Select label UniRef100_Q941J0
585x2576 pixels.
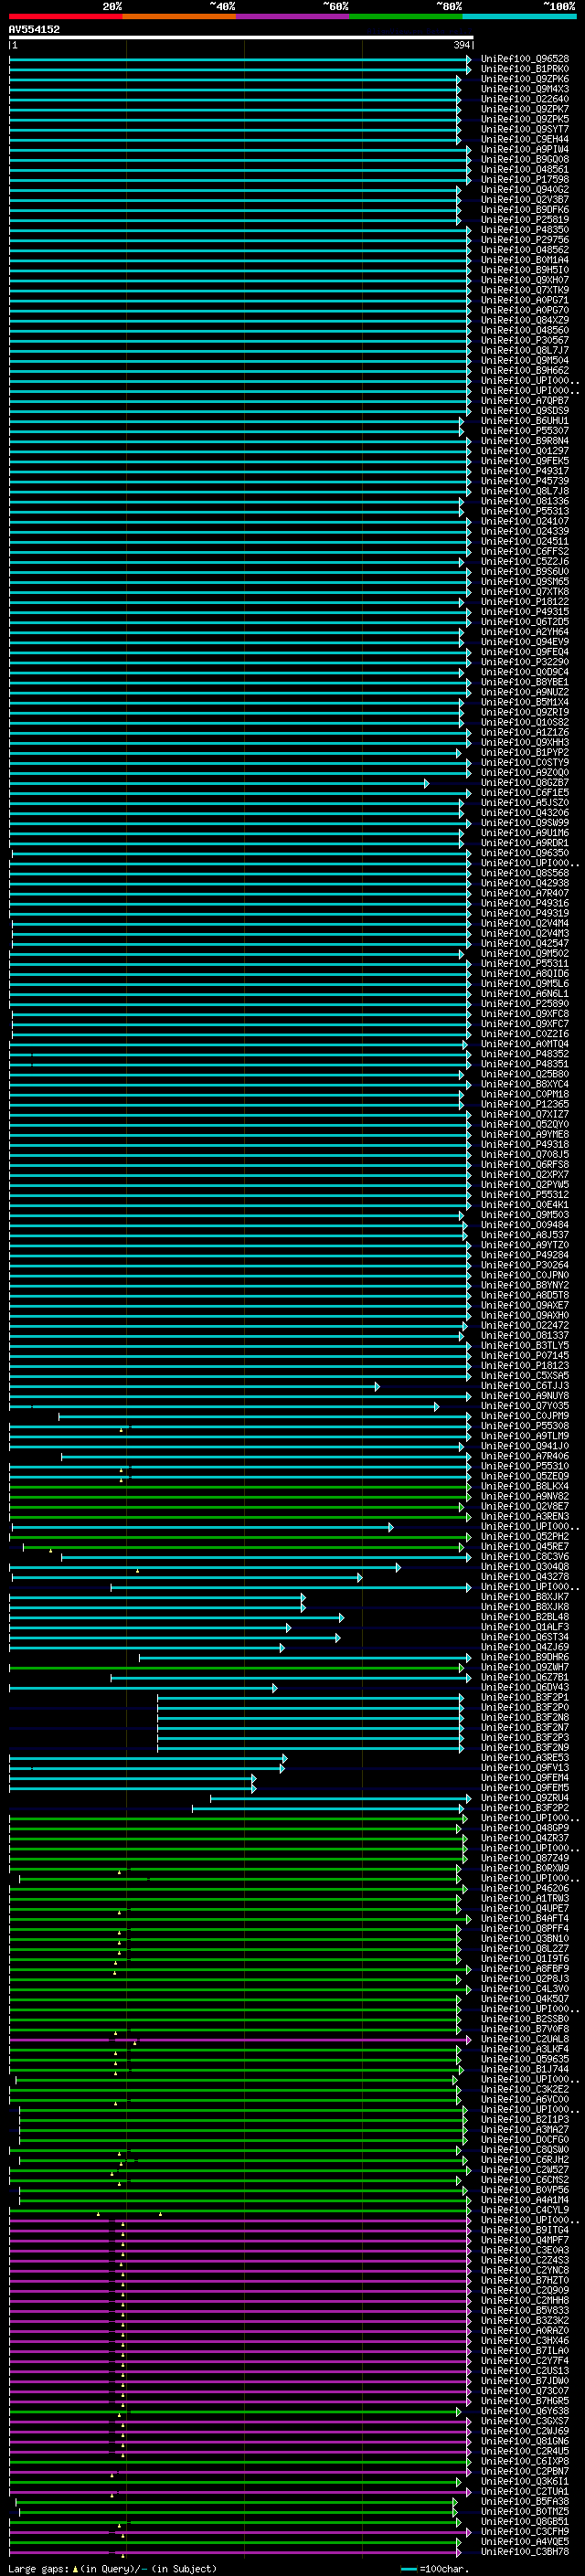tap(525, 1446)
